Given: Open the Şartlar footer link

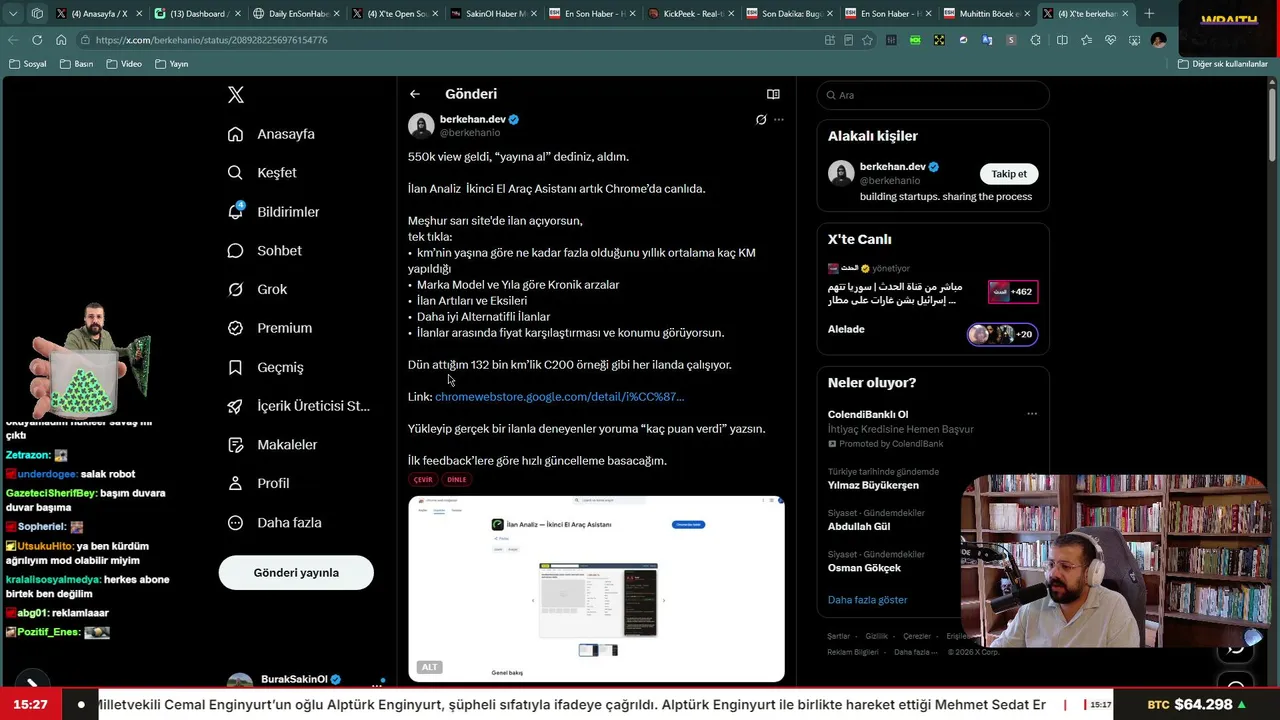Looking at the screenshot, I should [x=838, y=636].
